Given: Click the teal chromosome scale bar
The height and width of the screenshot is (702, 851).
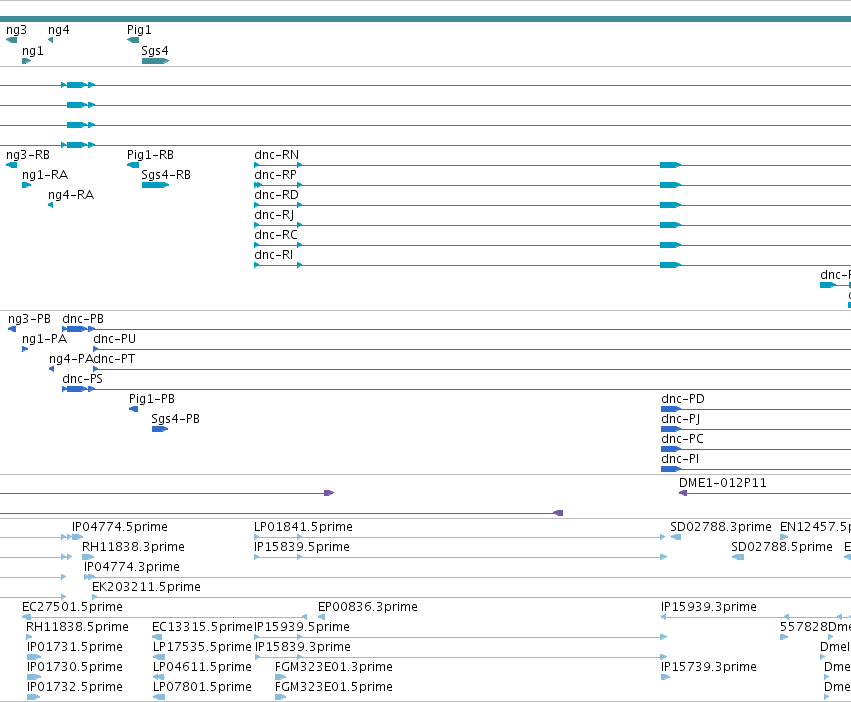Looking at the screenshot, I should [x=426, y=19].
